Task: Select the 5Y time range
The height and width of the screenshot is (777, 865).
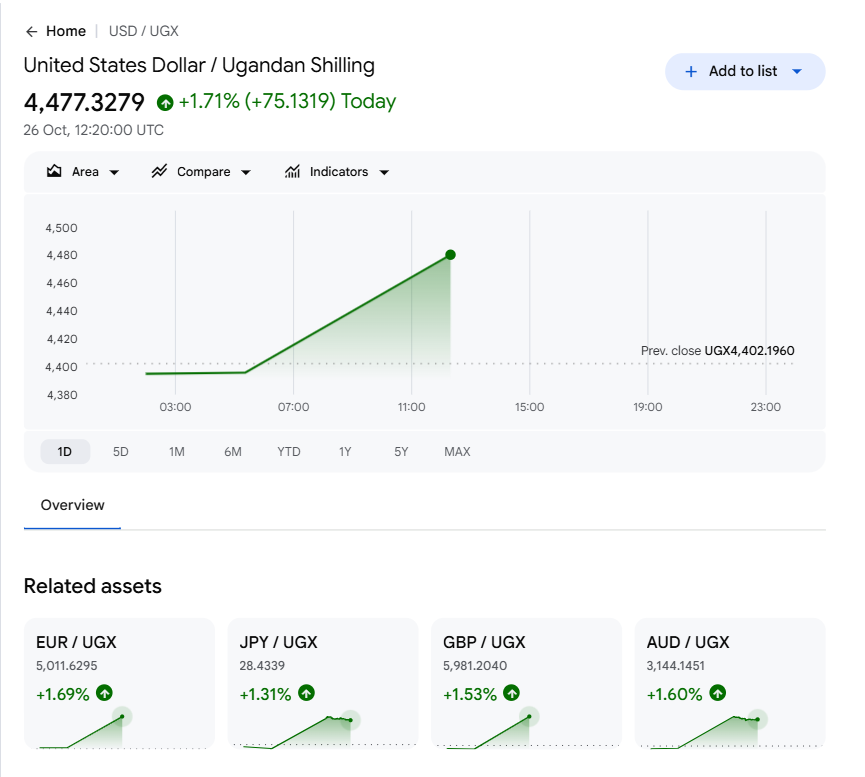Action: [401, 451]
